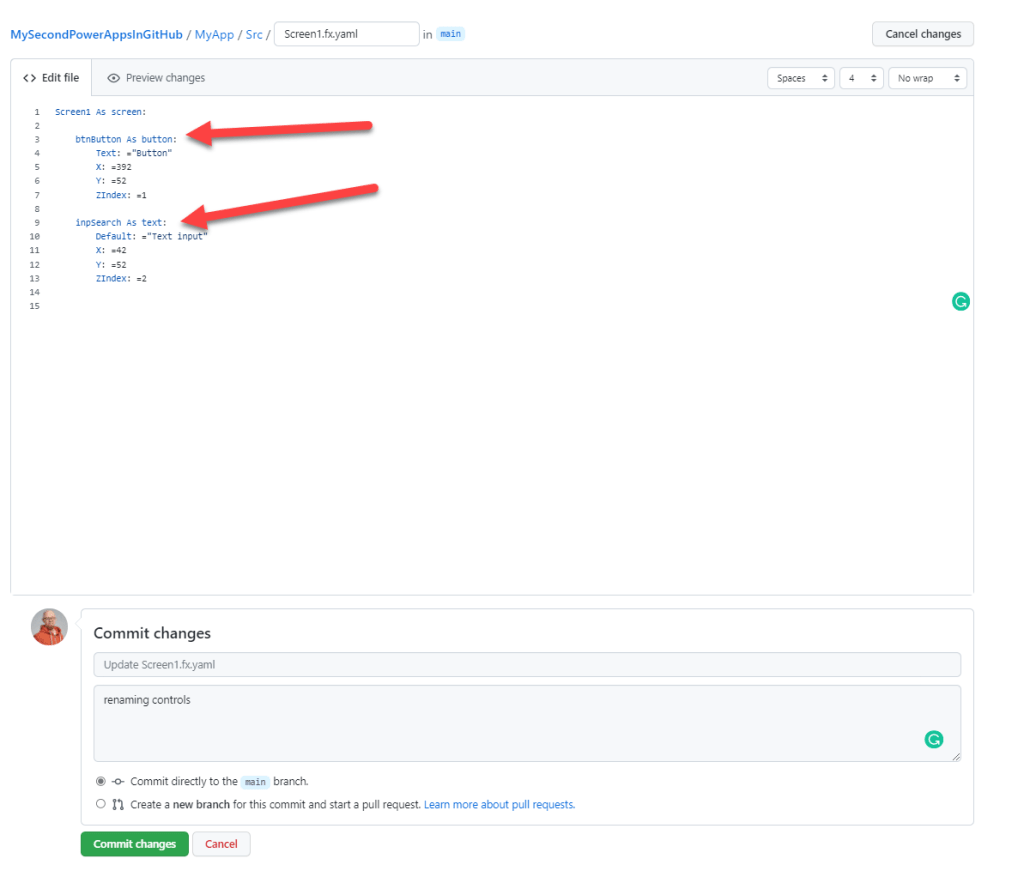The image size is (1024, 877).
Task: Click the pull request icon beside new branch option
Action: click(x=118, y=804)
